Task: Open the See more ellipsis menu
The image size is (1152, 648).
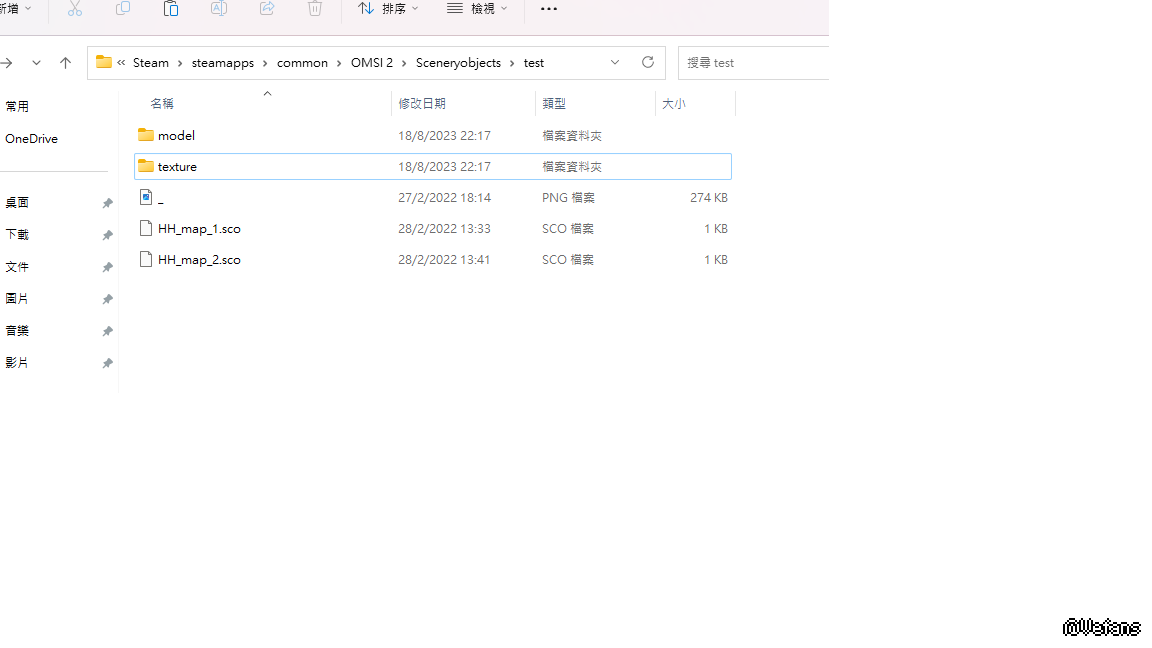Action: [549, 9]
